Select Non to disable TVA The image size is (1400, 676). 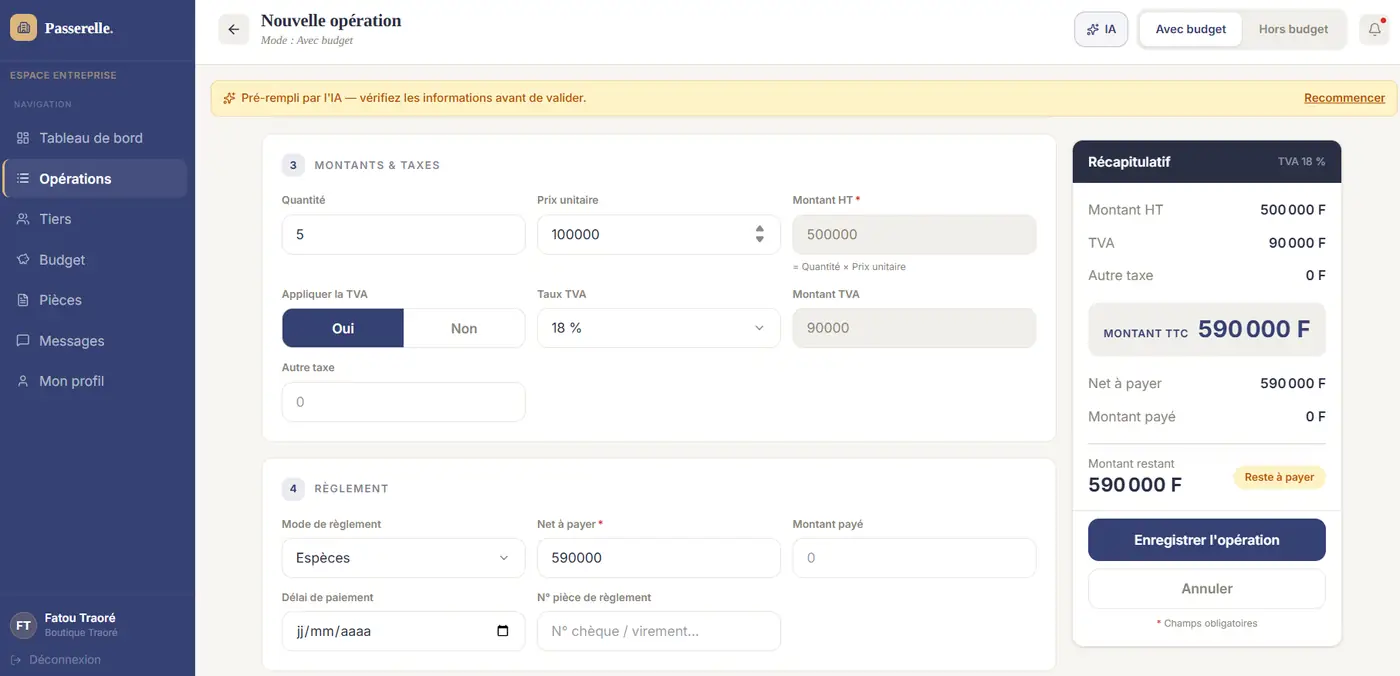tap(464, 328)
